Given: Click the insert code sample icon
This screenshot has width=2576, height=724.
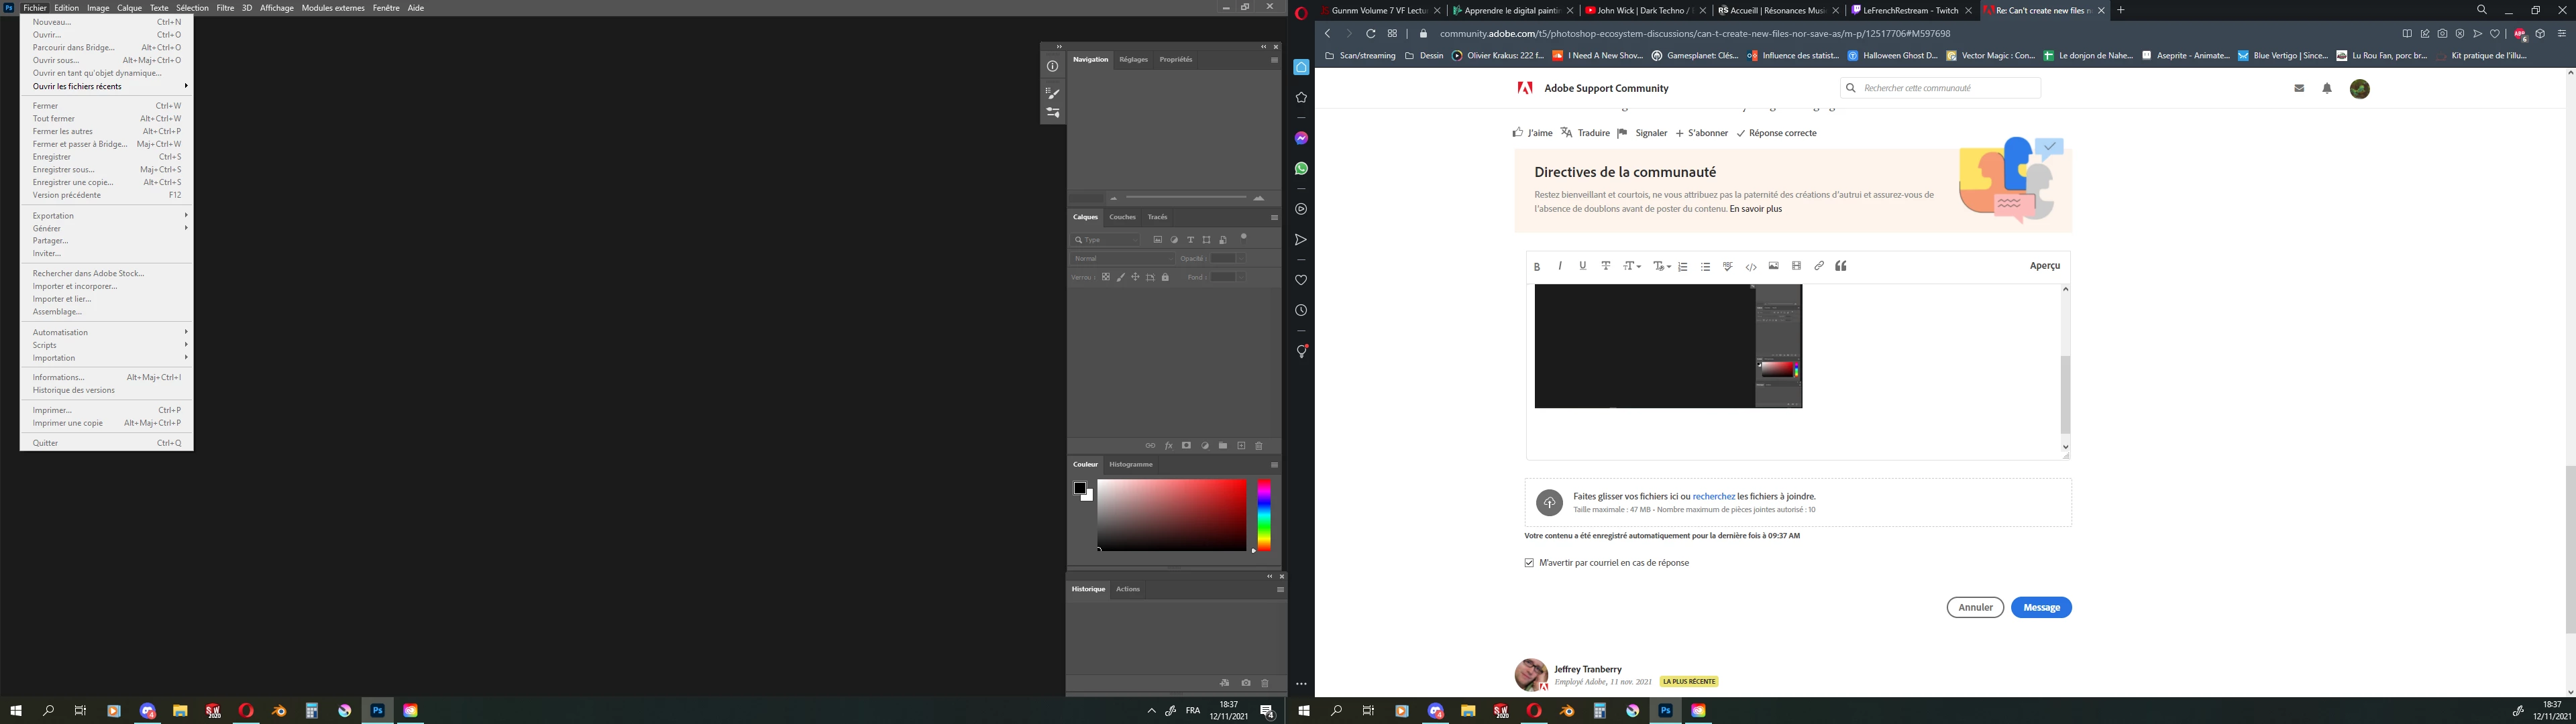Looking at the screenshot, I should [1751, 267].
